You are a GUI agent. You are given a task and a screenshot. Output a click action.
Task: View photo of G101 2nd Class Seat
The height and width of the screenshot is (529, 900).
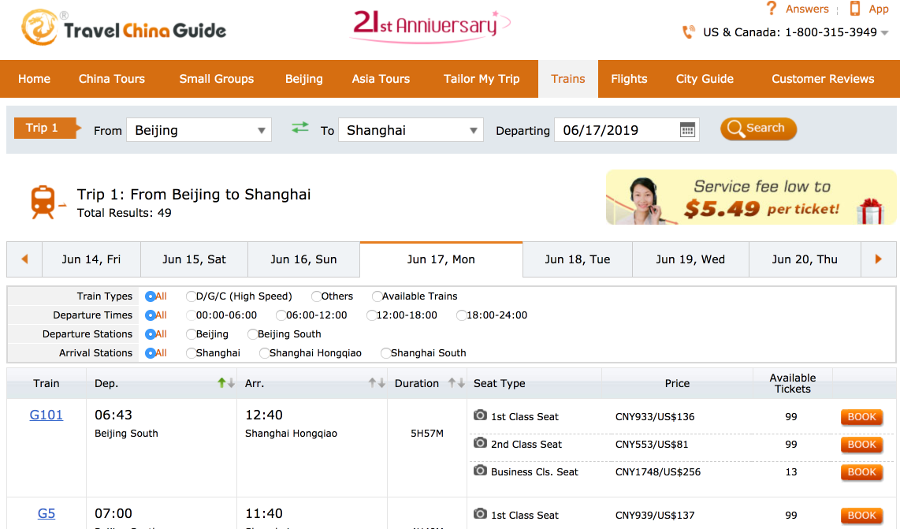480,443
